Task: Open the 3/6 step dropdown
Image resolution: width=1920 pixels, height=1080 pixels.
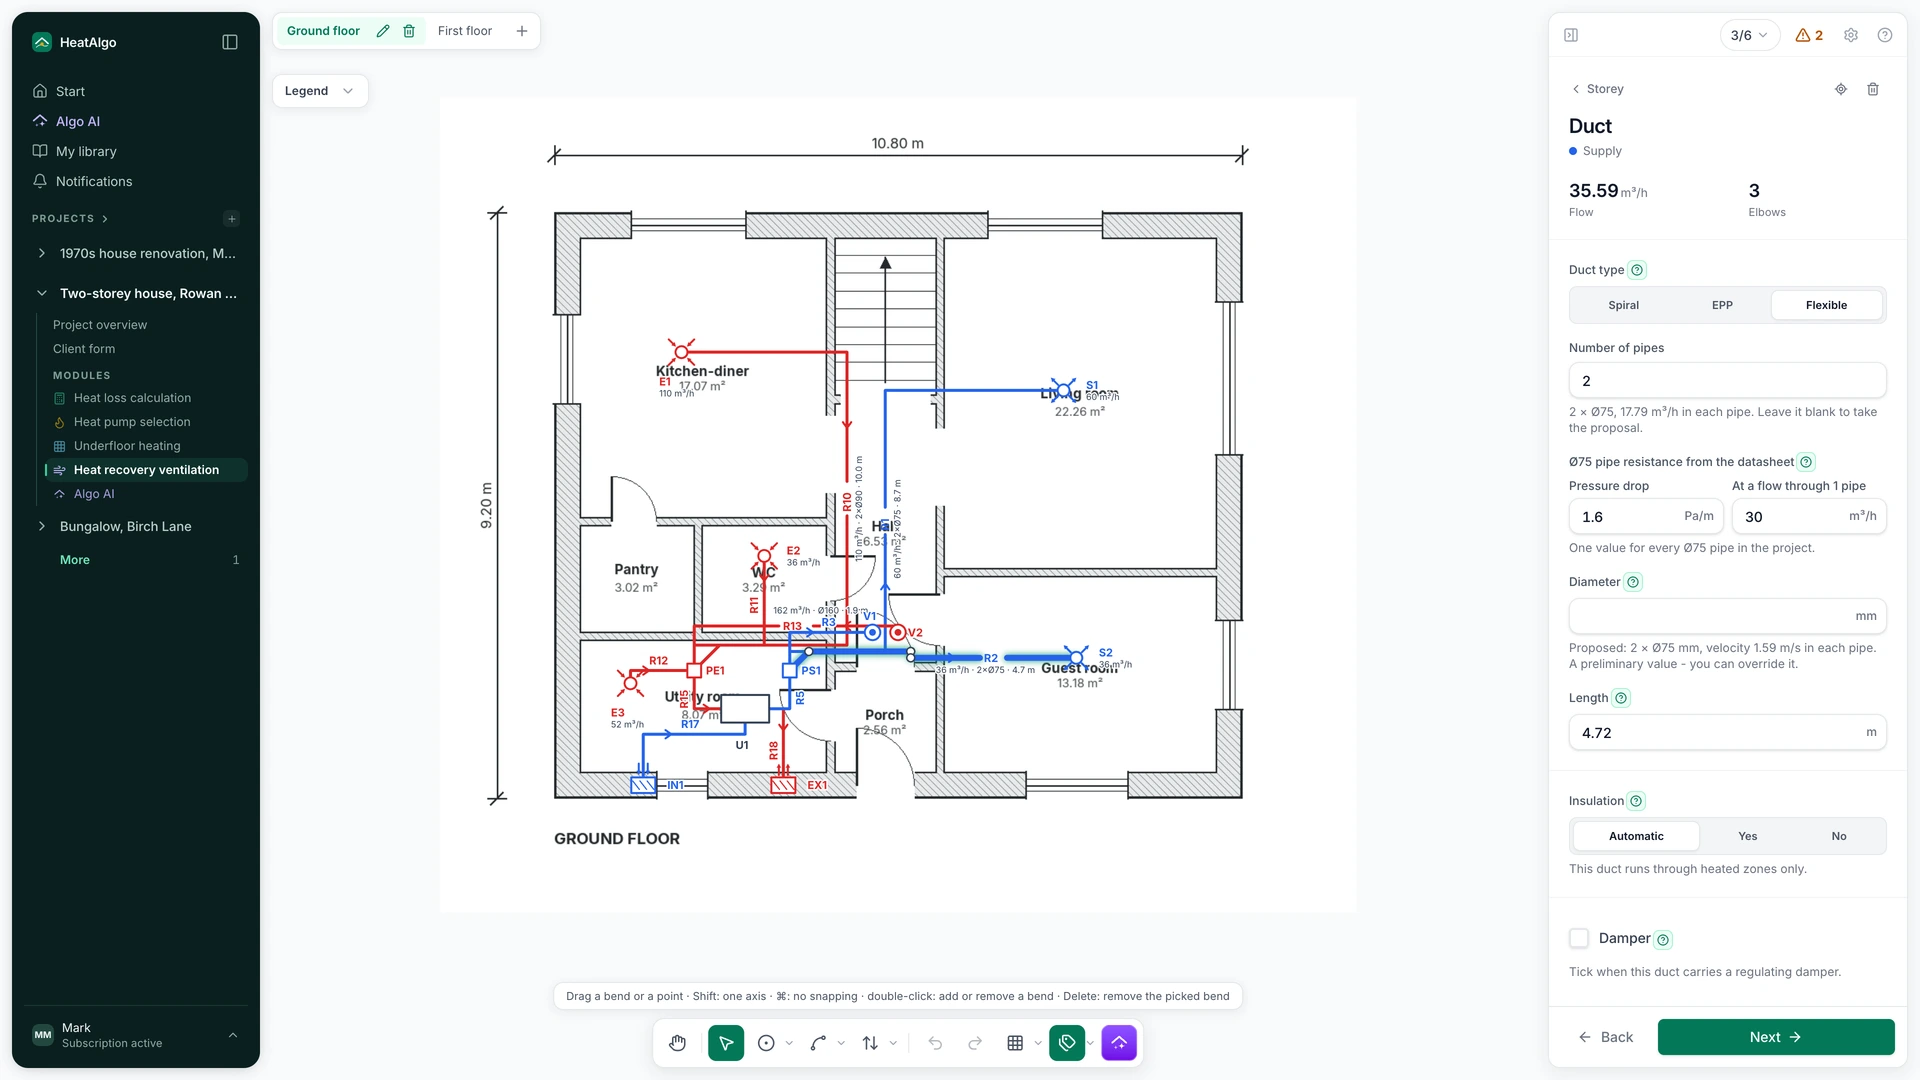Action: pos(1750,35)
